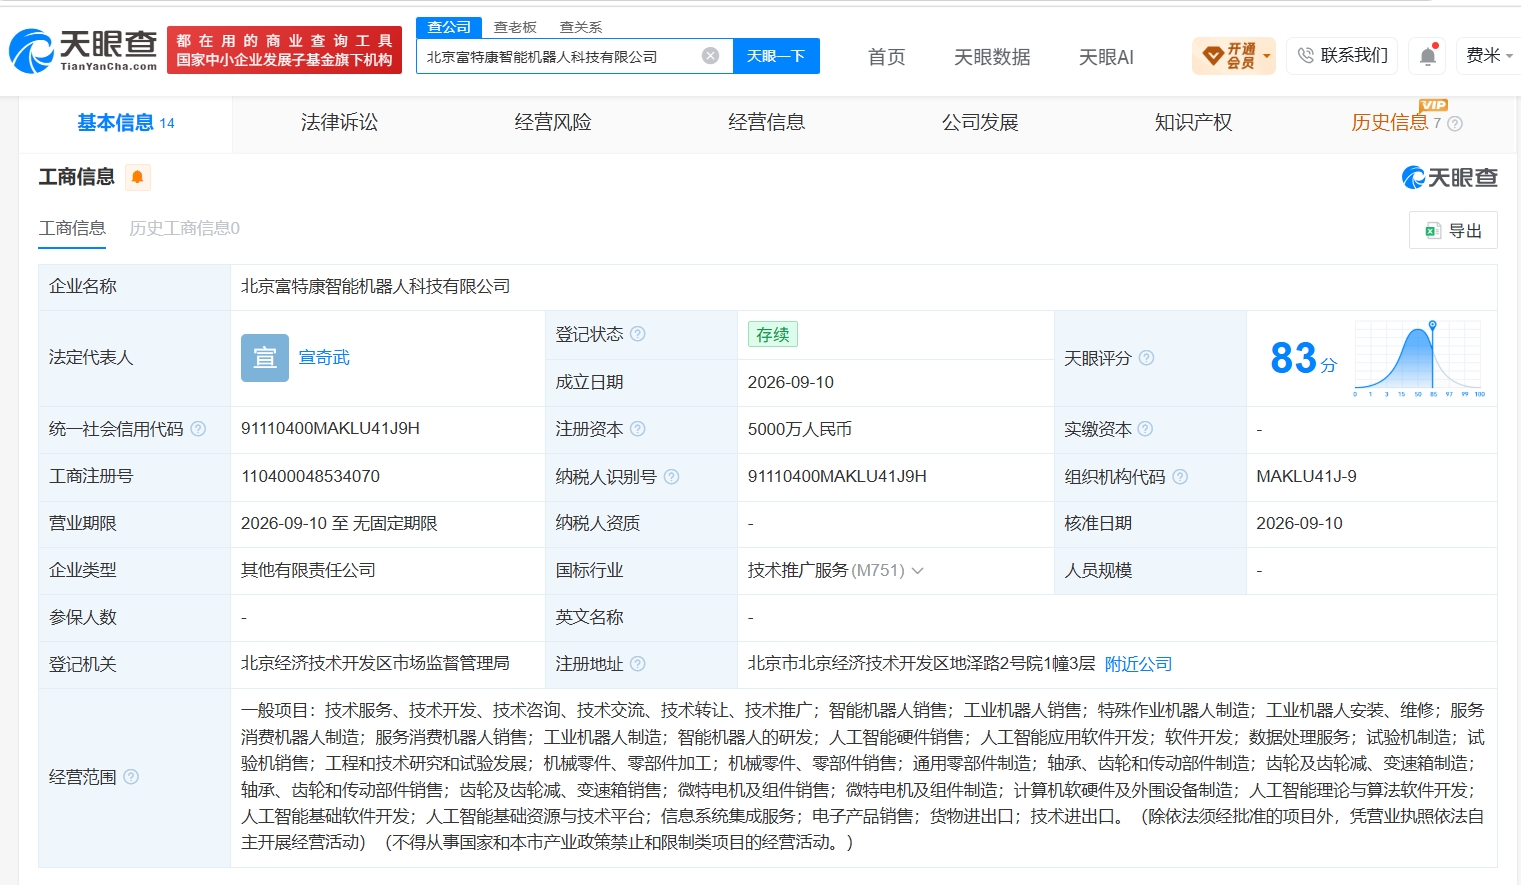Image resolution: width=1521 pixels, height=885 pixels.
Task: Click the help icon beside 经营范围
Action: (131, 777)
